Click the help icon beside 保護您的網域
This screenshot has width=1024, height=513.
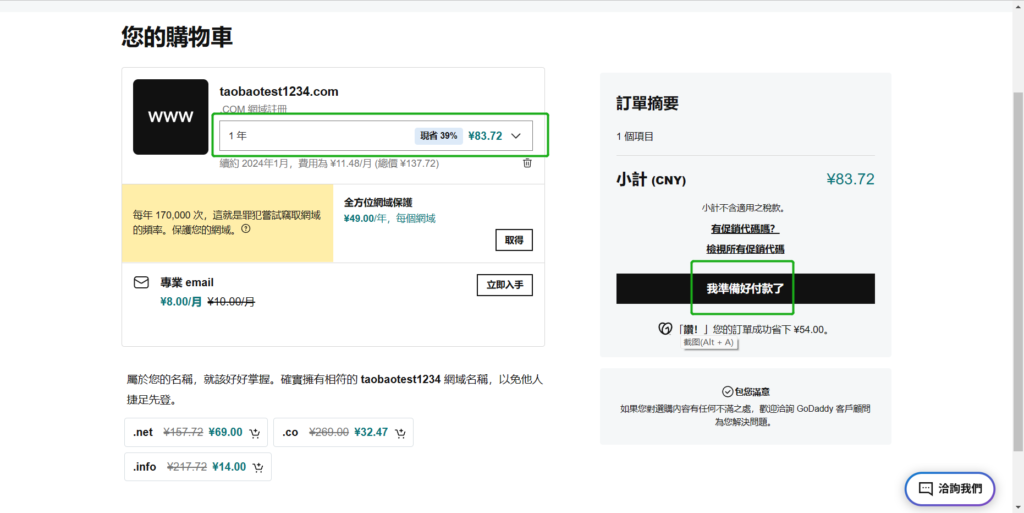(246, 229)
